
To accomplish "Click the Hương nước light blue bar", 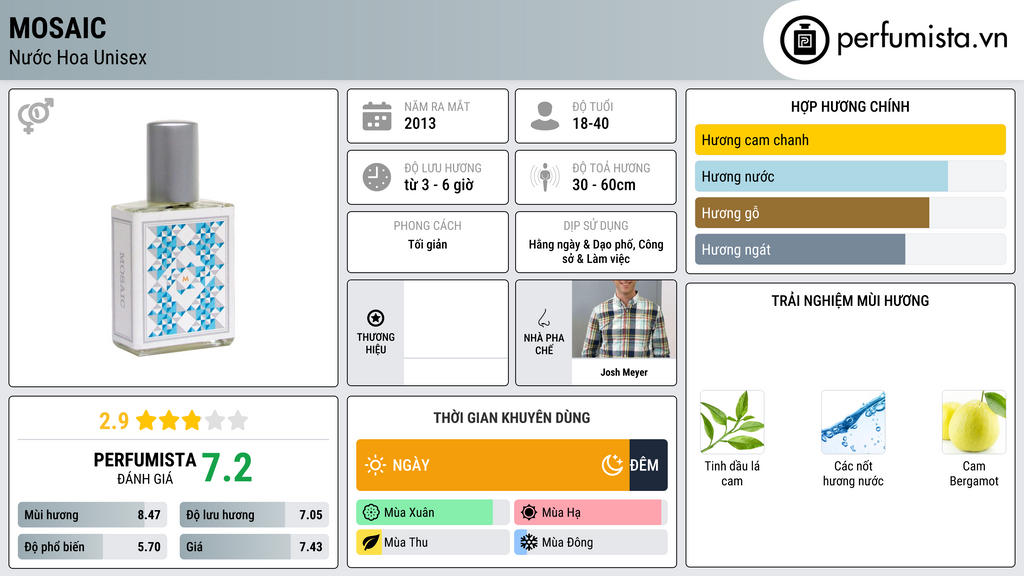I will point(822,176).
